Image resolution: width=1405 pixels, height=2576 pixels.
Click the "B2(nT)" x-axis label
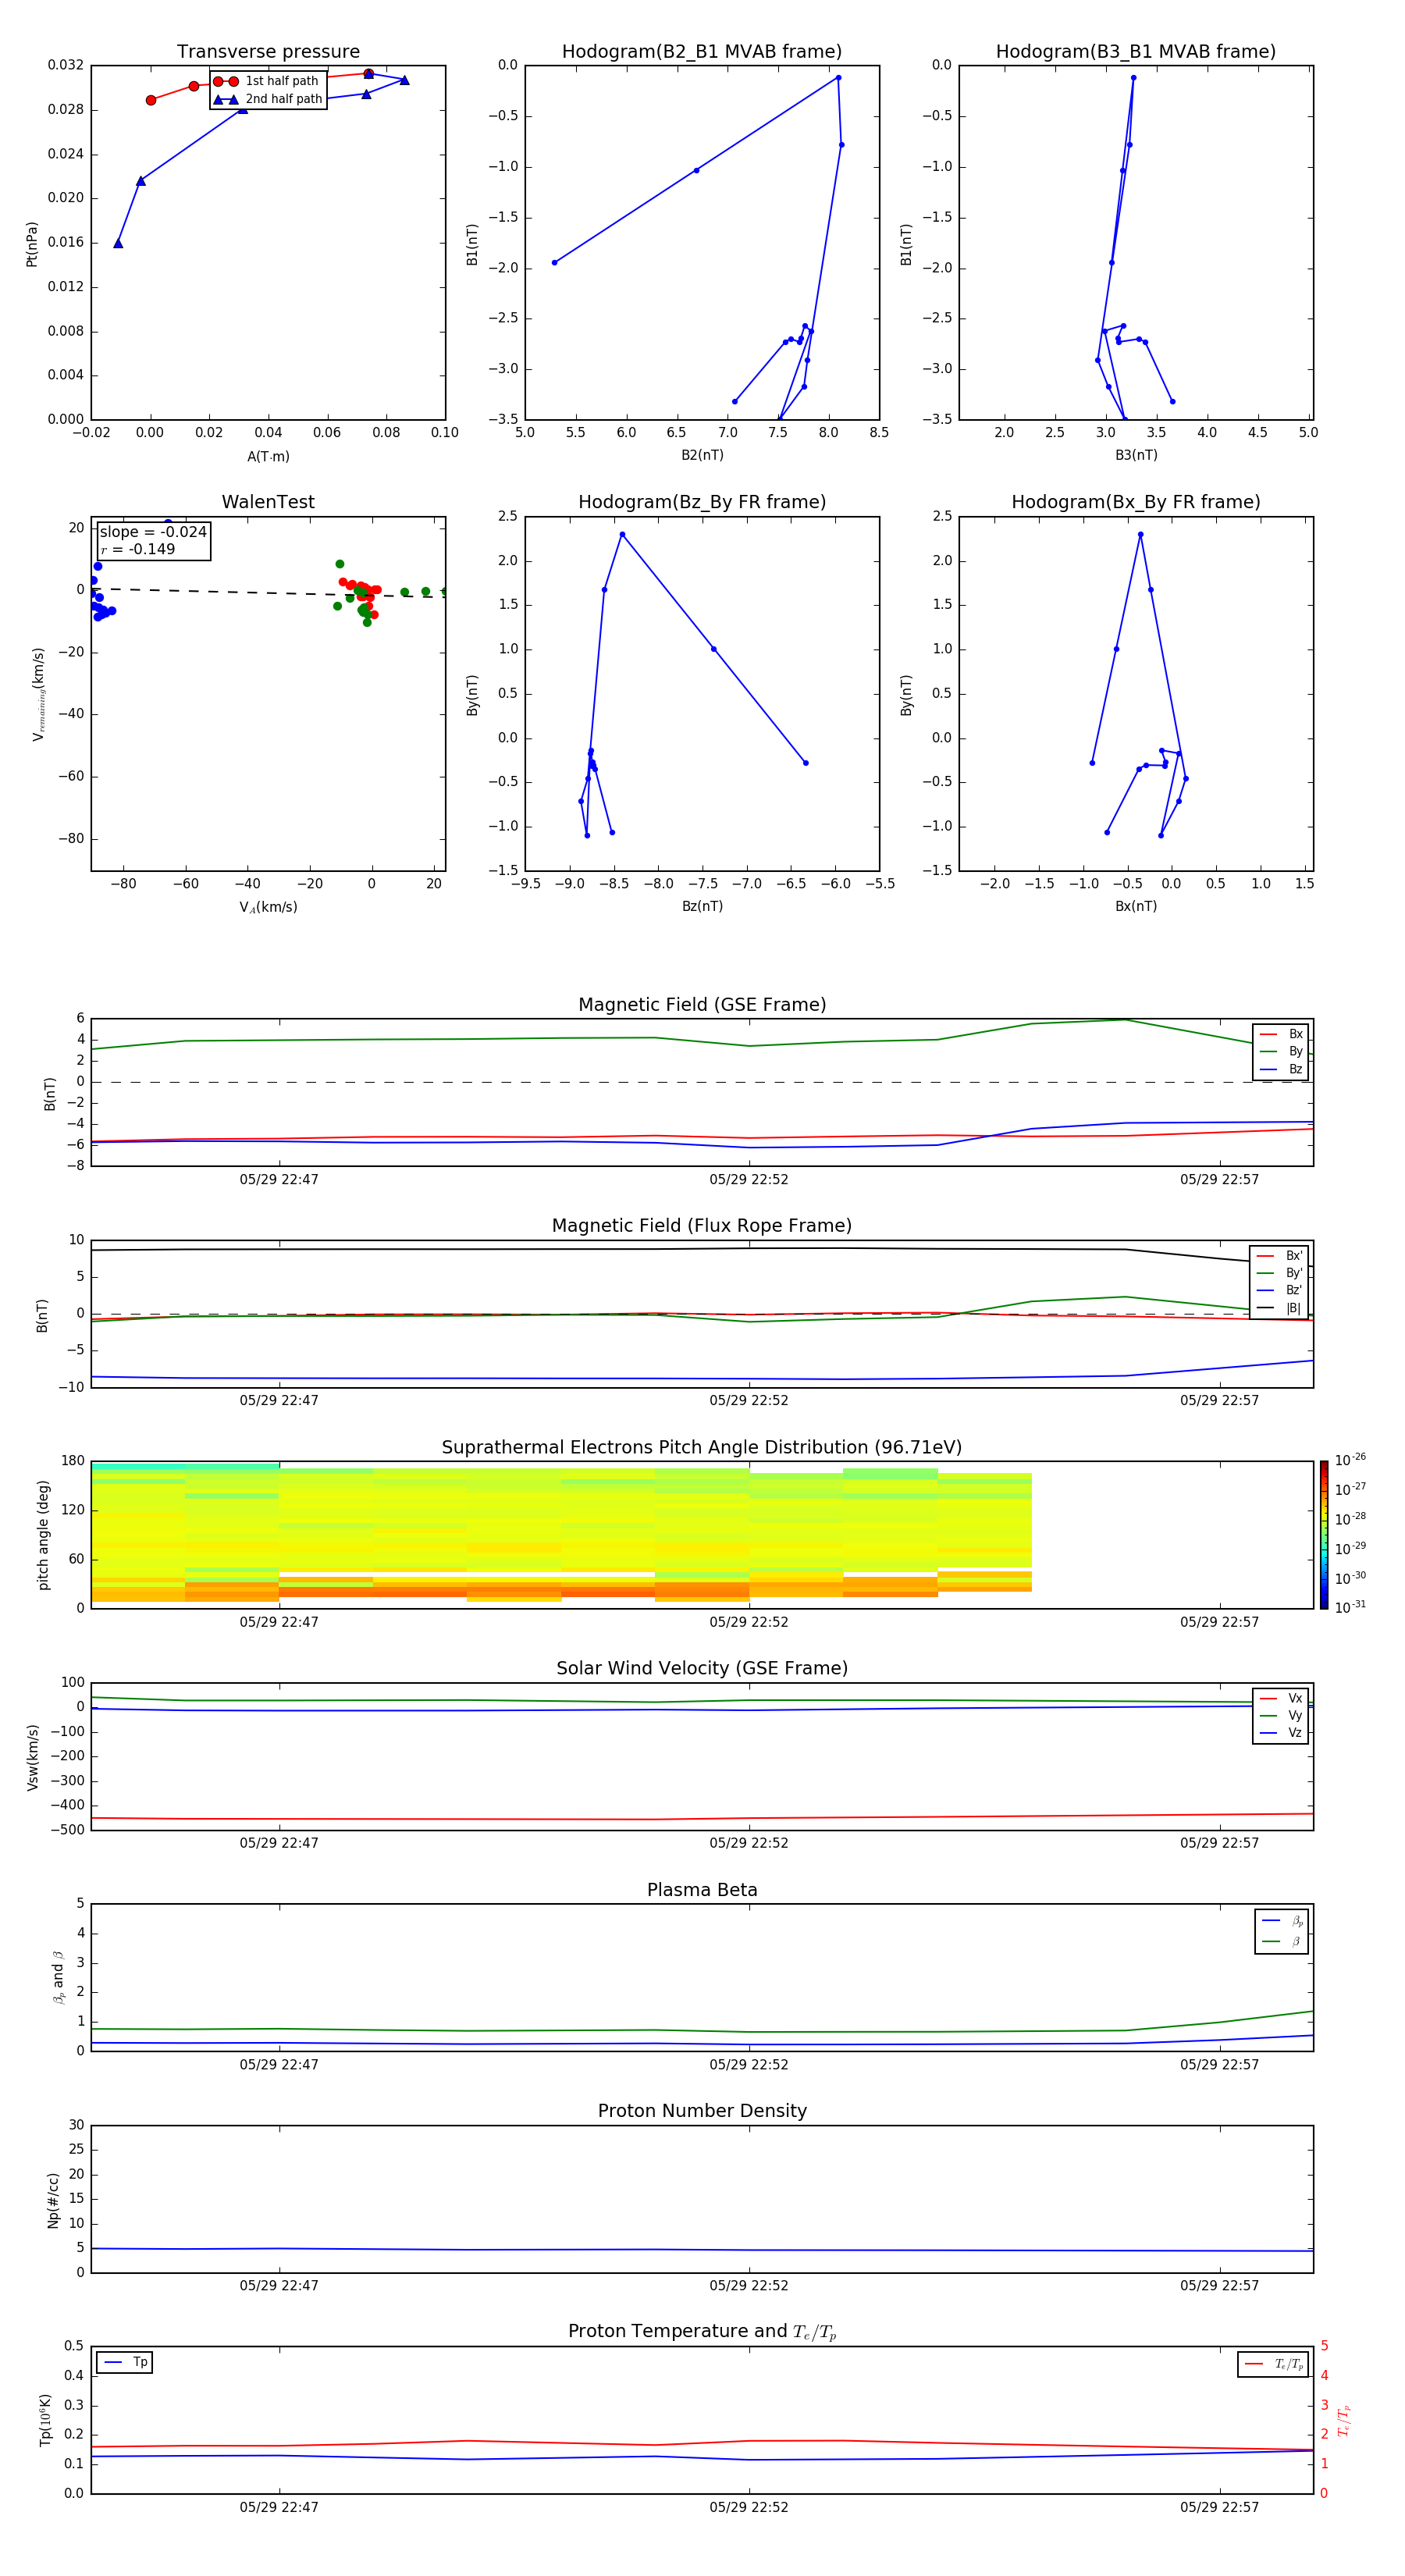pos(702,455)
